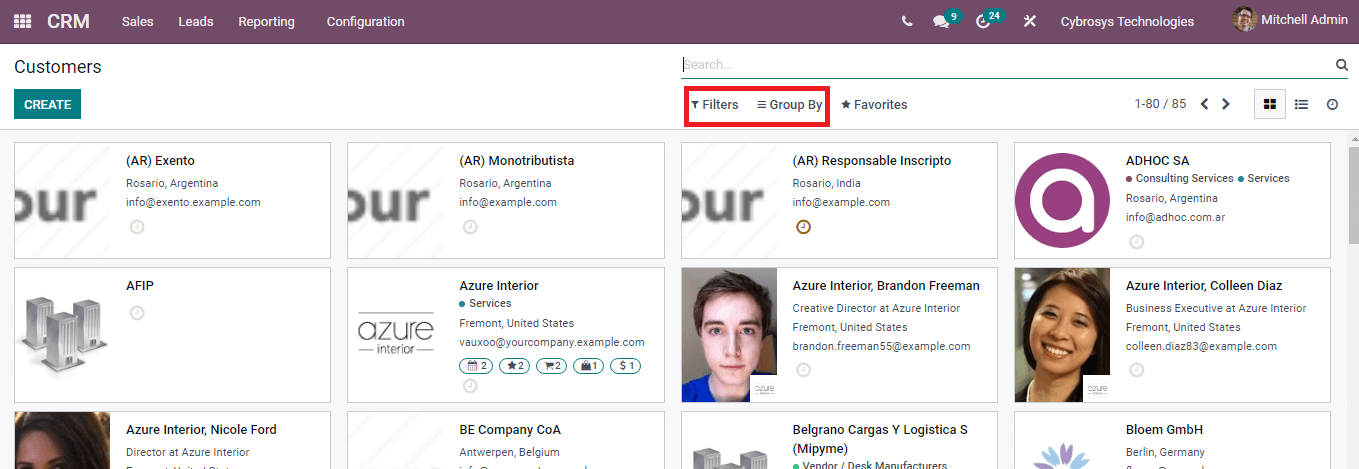Click info@exento.example.com email text

coord(193,202)
